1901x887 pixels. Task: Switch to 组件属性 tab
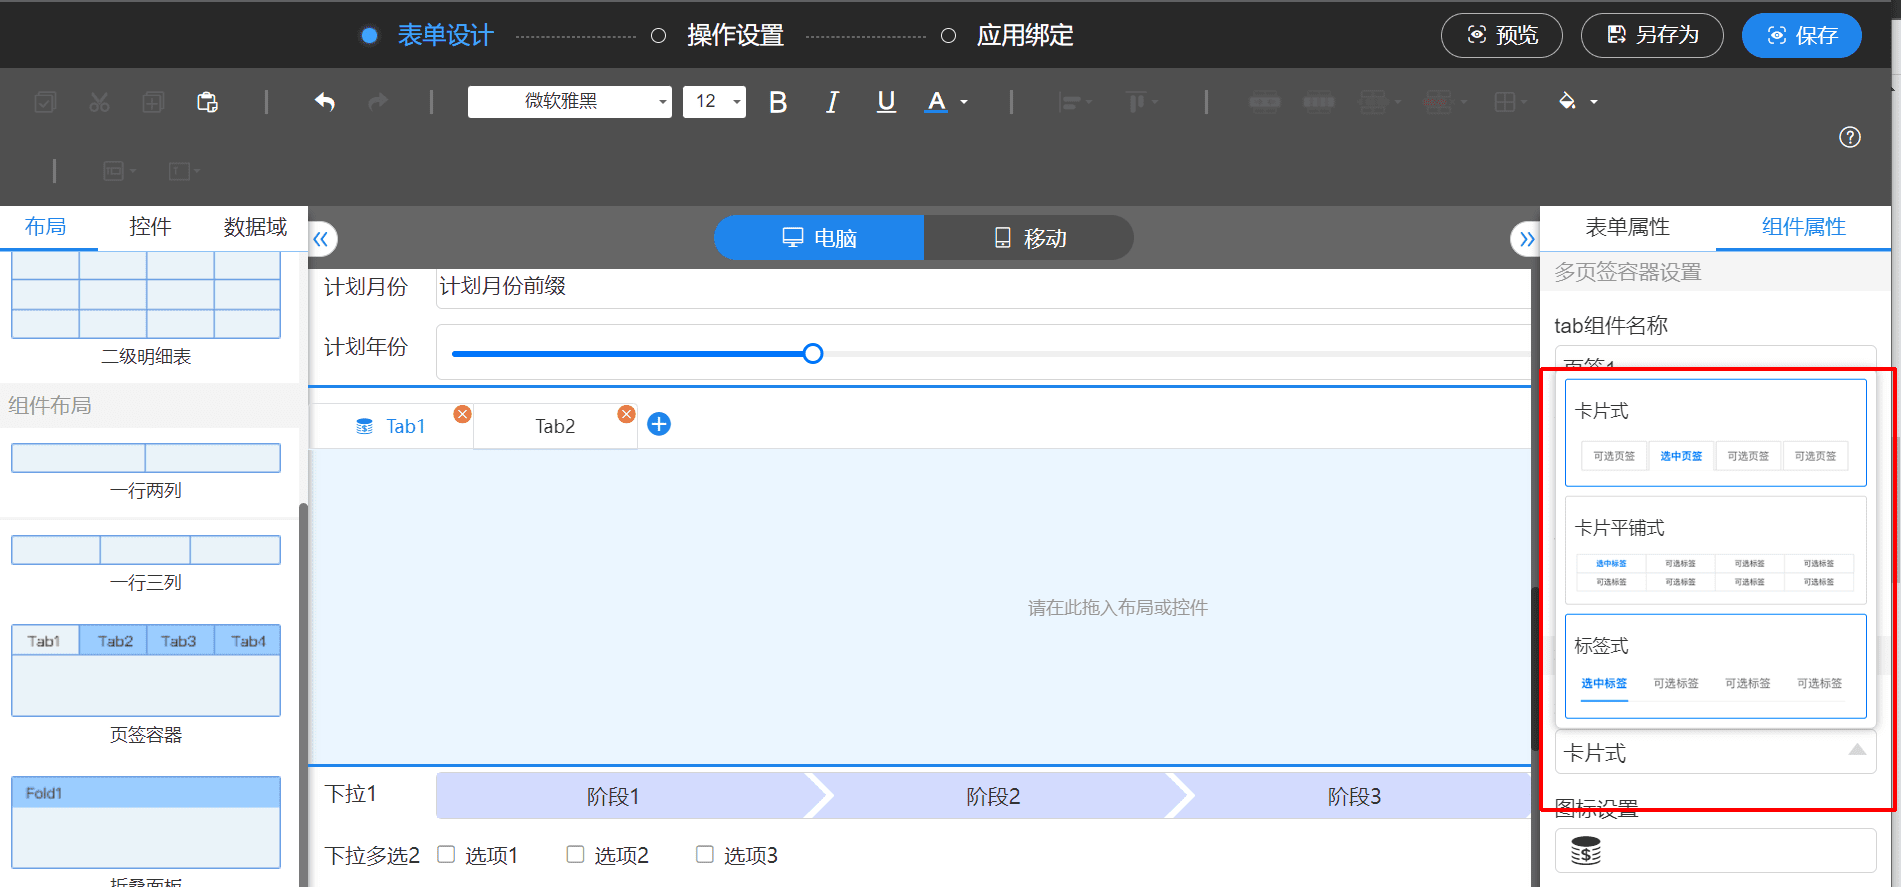pyautogui.click(x=1804, y=227)
